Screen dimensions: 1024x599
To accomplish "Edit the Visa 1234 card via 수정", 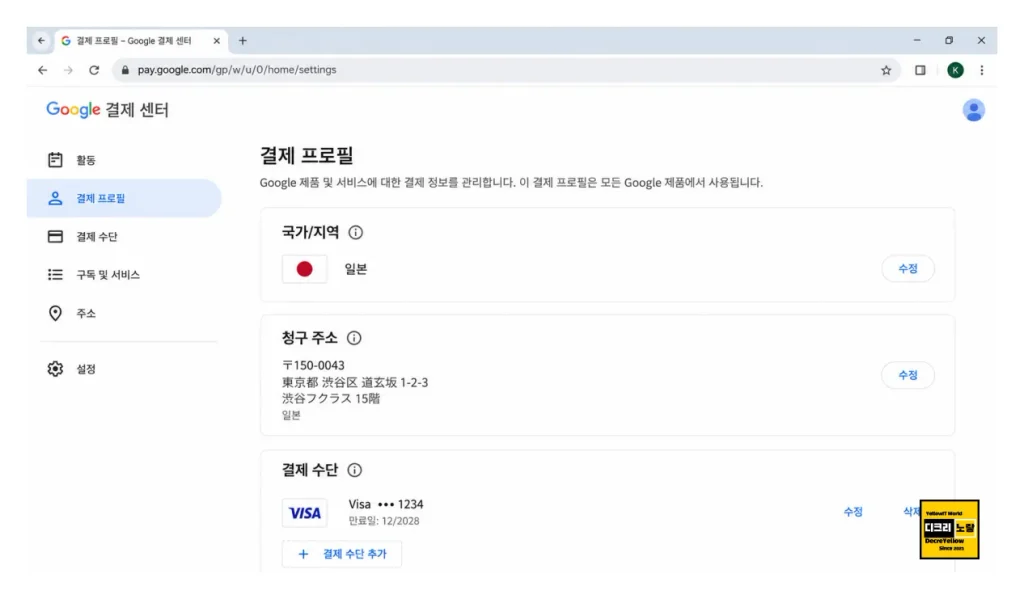I will point(853,511).
